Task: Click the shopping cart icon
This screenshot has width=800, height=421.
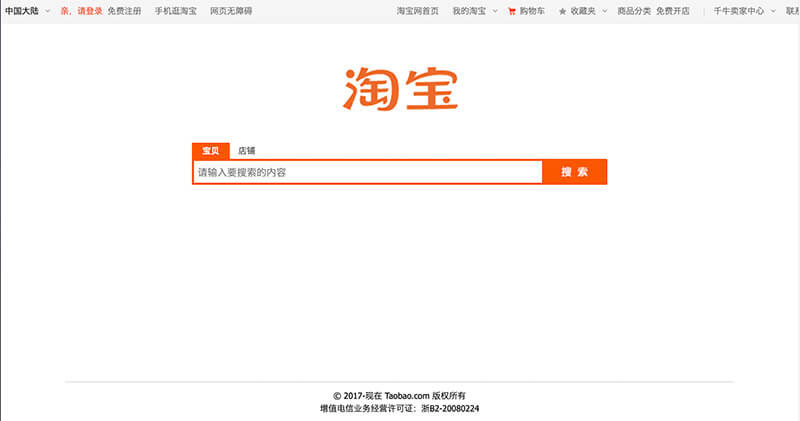Action: click(x=512, y=11)
